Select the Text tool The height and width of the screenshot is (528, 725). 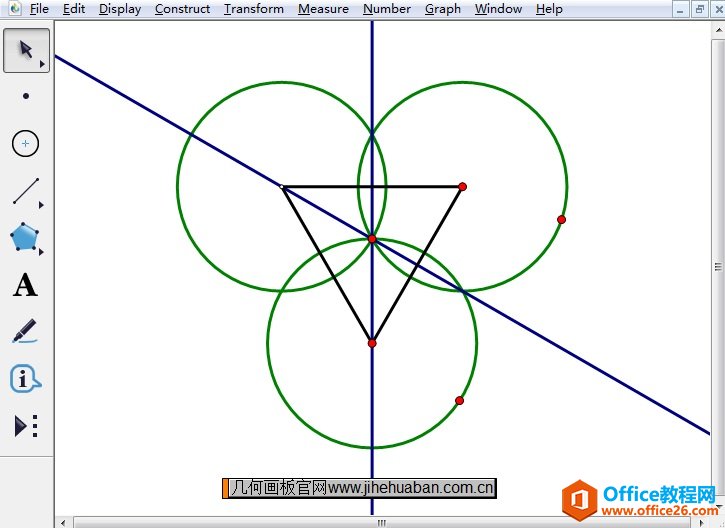(x=25, y=285)
